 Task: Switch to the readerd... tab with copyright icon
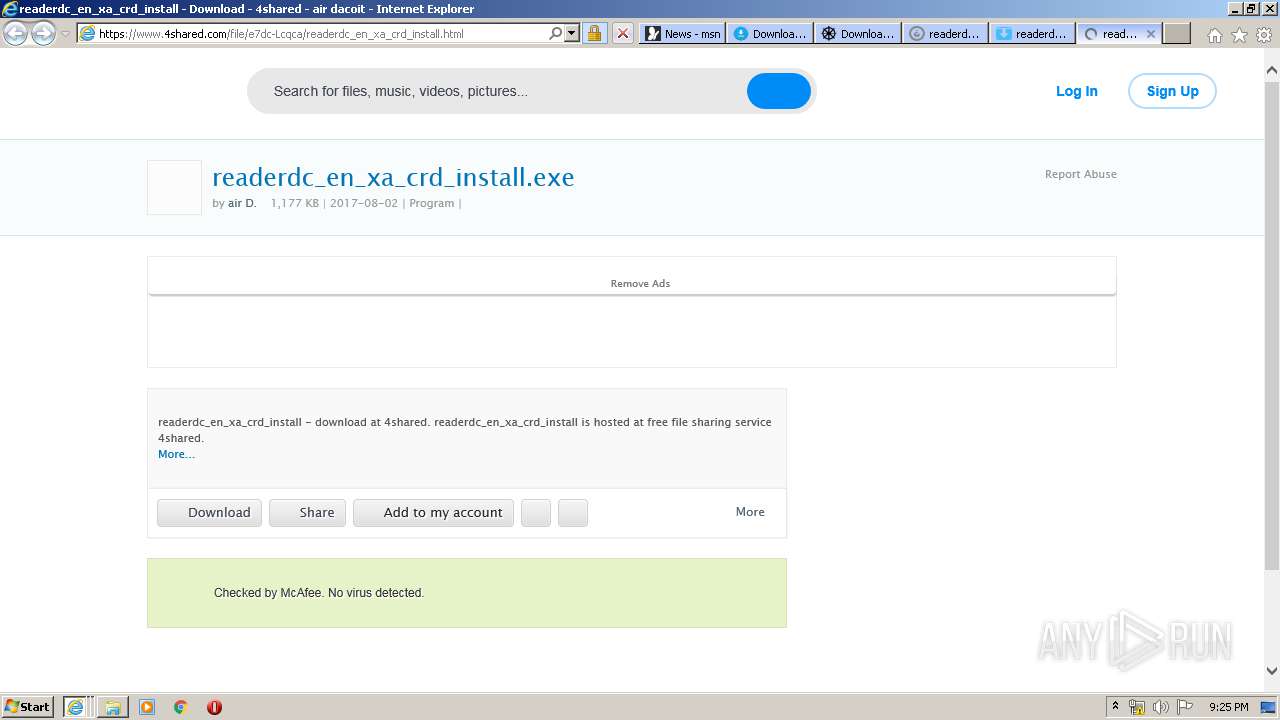945,33
